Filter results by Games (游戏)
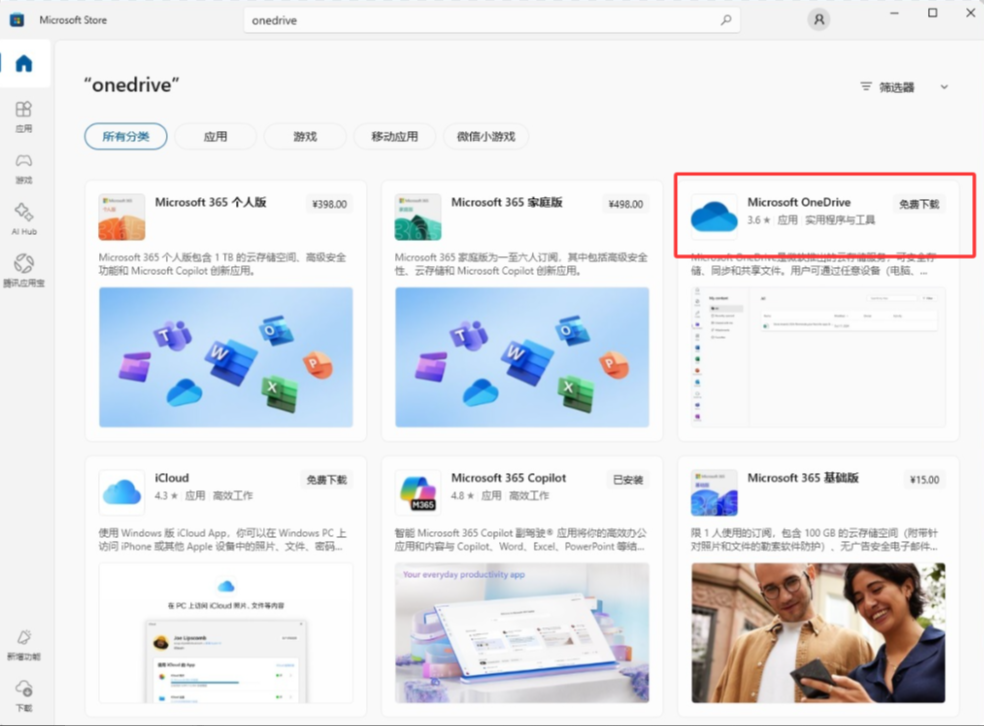The height and width of the screenshot is (726, 984). (305, 137)
